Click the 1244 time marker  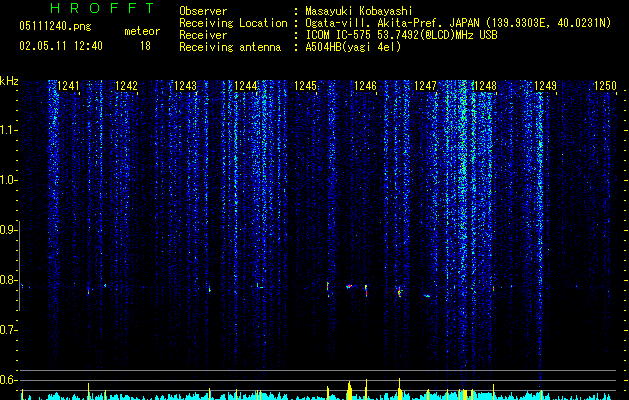246,86
